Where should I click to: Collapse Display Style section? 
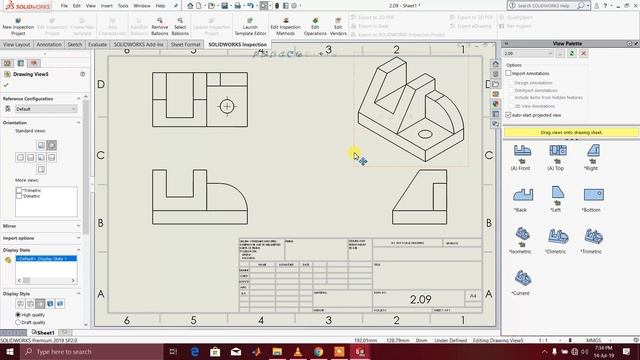78,293
